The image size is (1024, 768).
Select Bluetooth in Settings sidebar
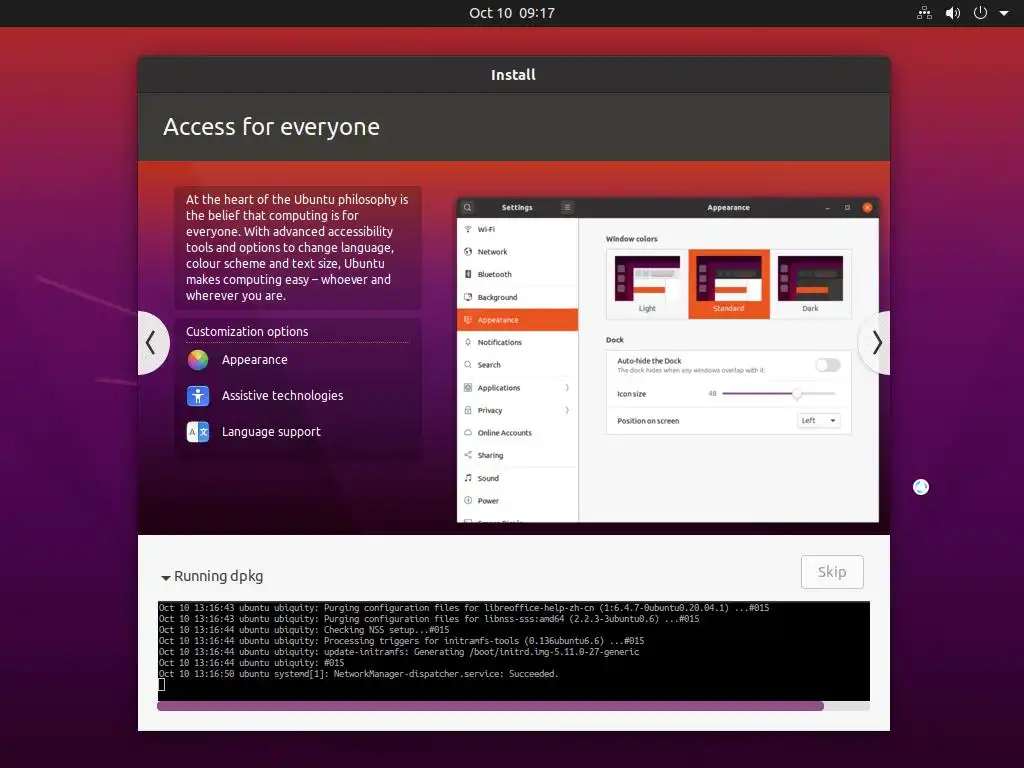517,274
